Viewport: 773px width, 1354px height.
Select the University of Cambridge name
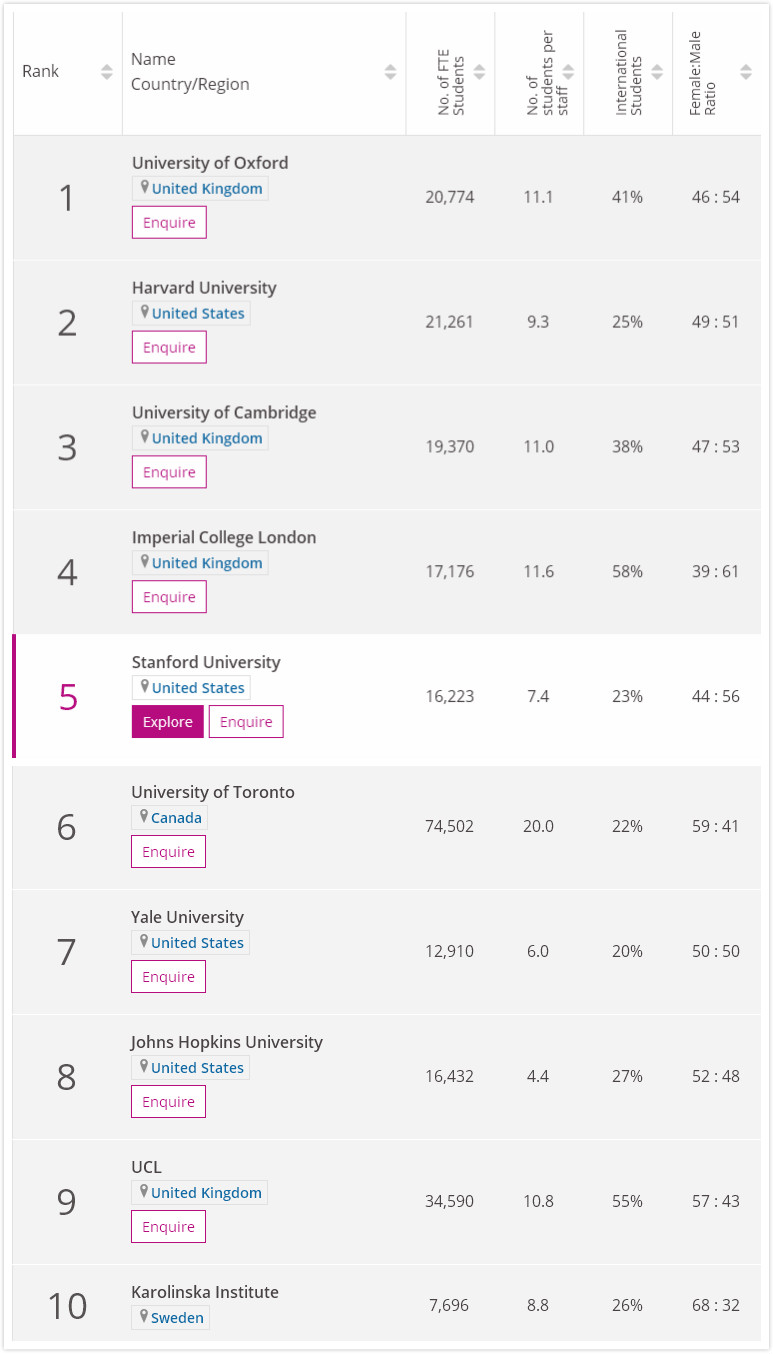224,413
